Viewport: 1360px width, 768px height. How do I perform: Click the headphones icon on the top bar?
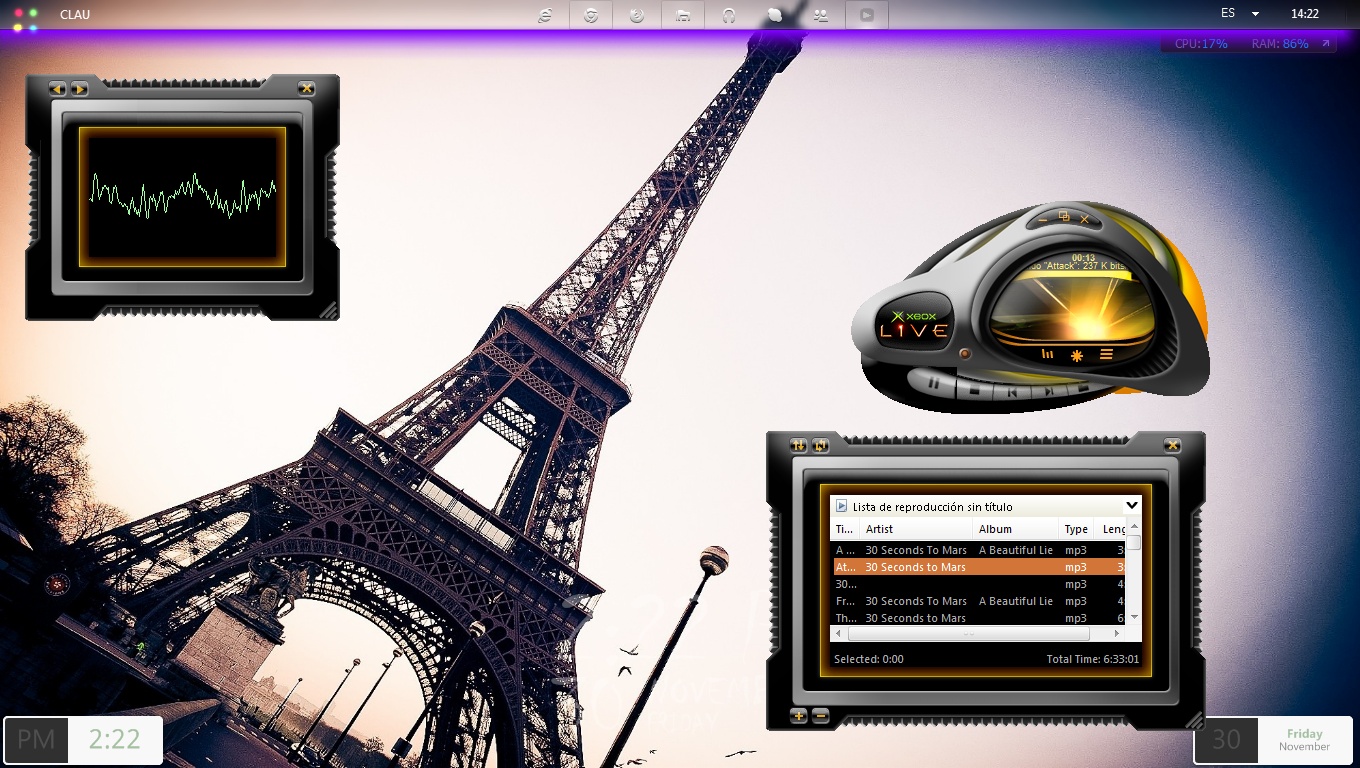pyautogui.click(x=729, y=15)
